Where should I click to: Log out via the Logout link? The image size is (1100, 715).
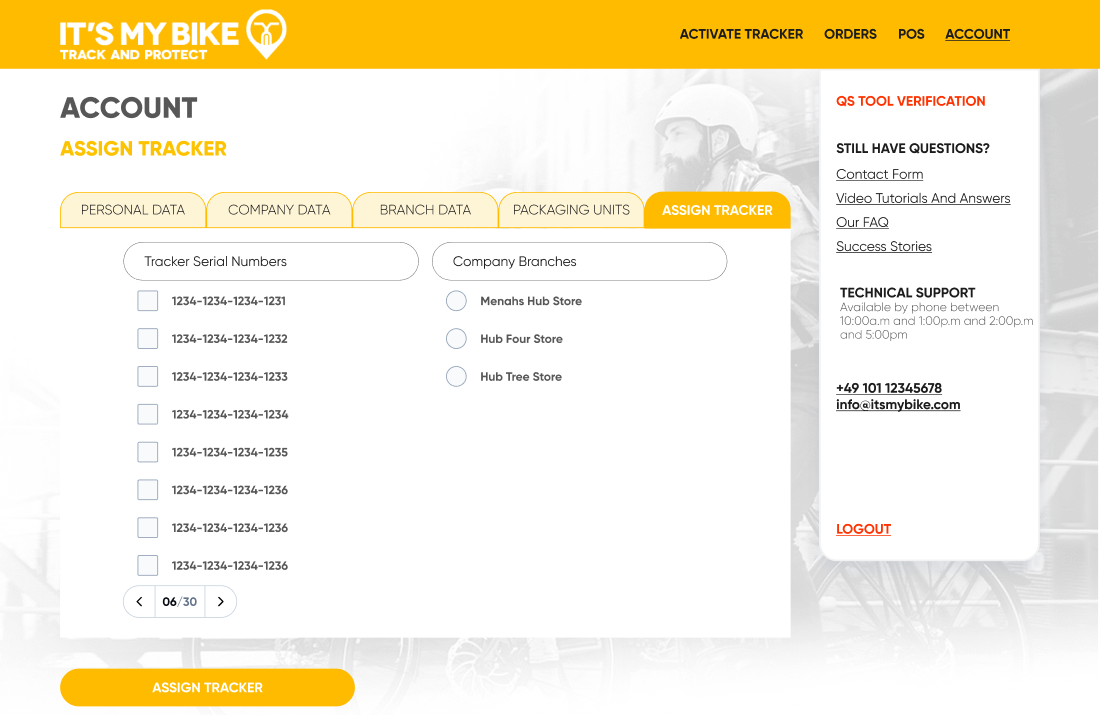point(863,529)
